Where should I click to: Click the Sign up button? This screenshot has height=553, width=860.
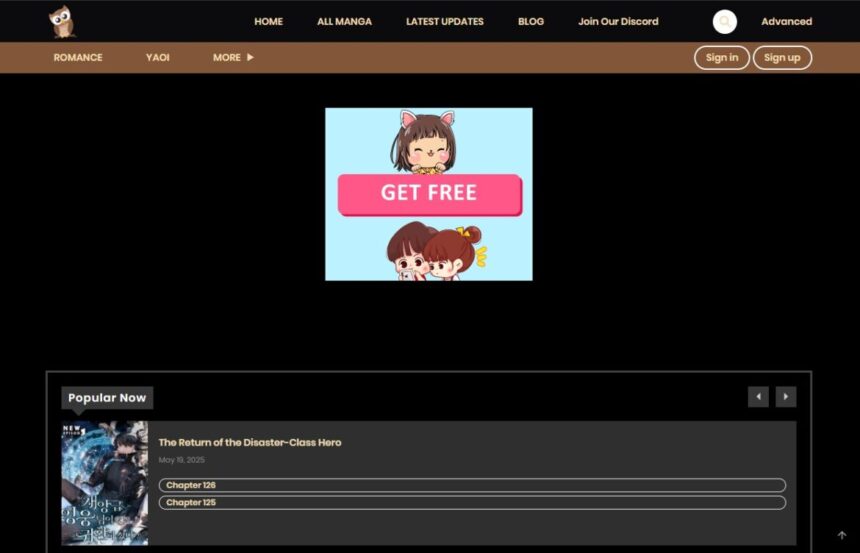(x=782, y=58)
